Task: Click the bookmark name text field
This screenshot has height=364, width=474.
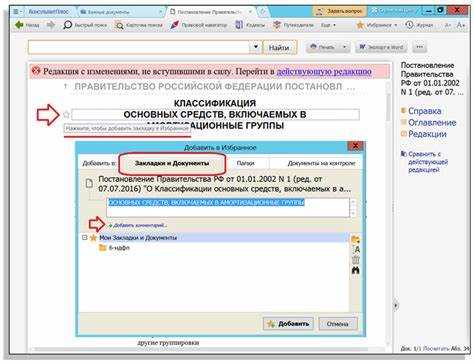Action: [228, 208]
